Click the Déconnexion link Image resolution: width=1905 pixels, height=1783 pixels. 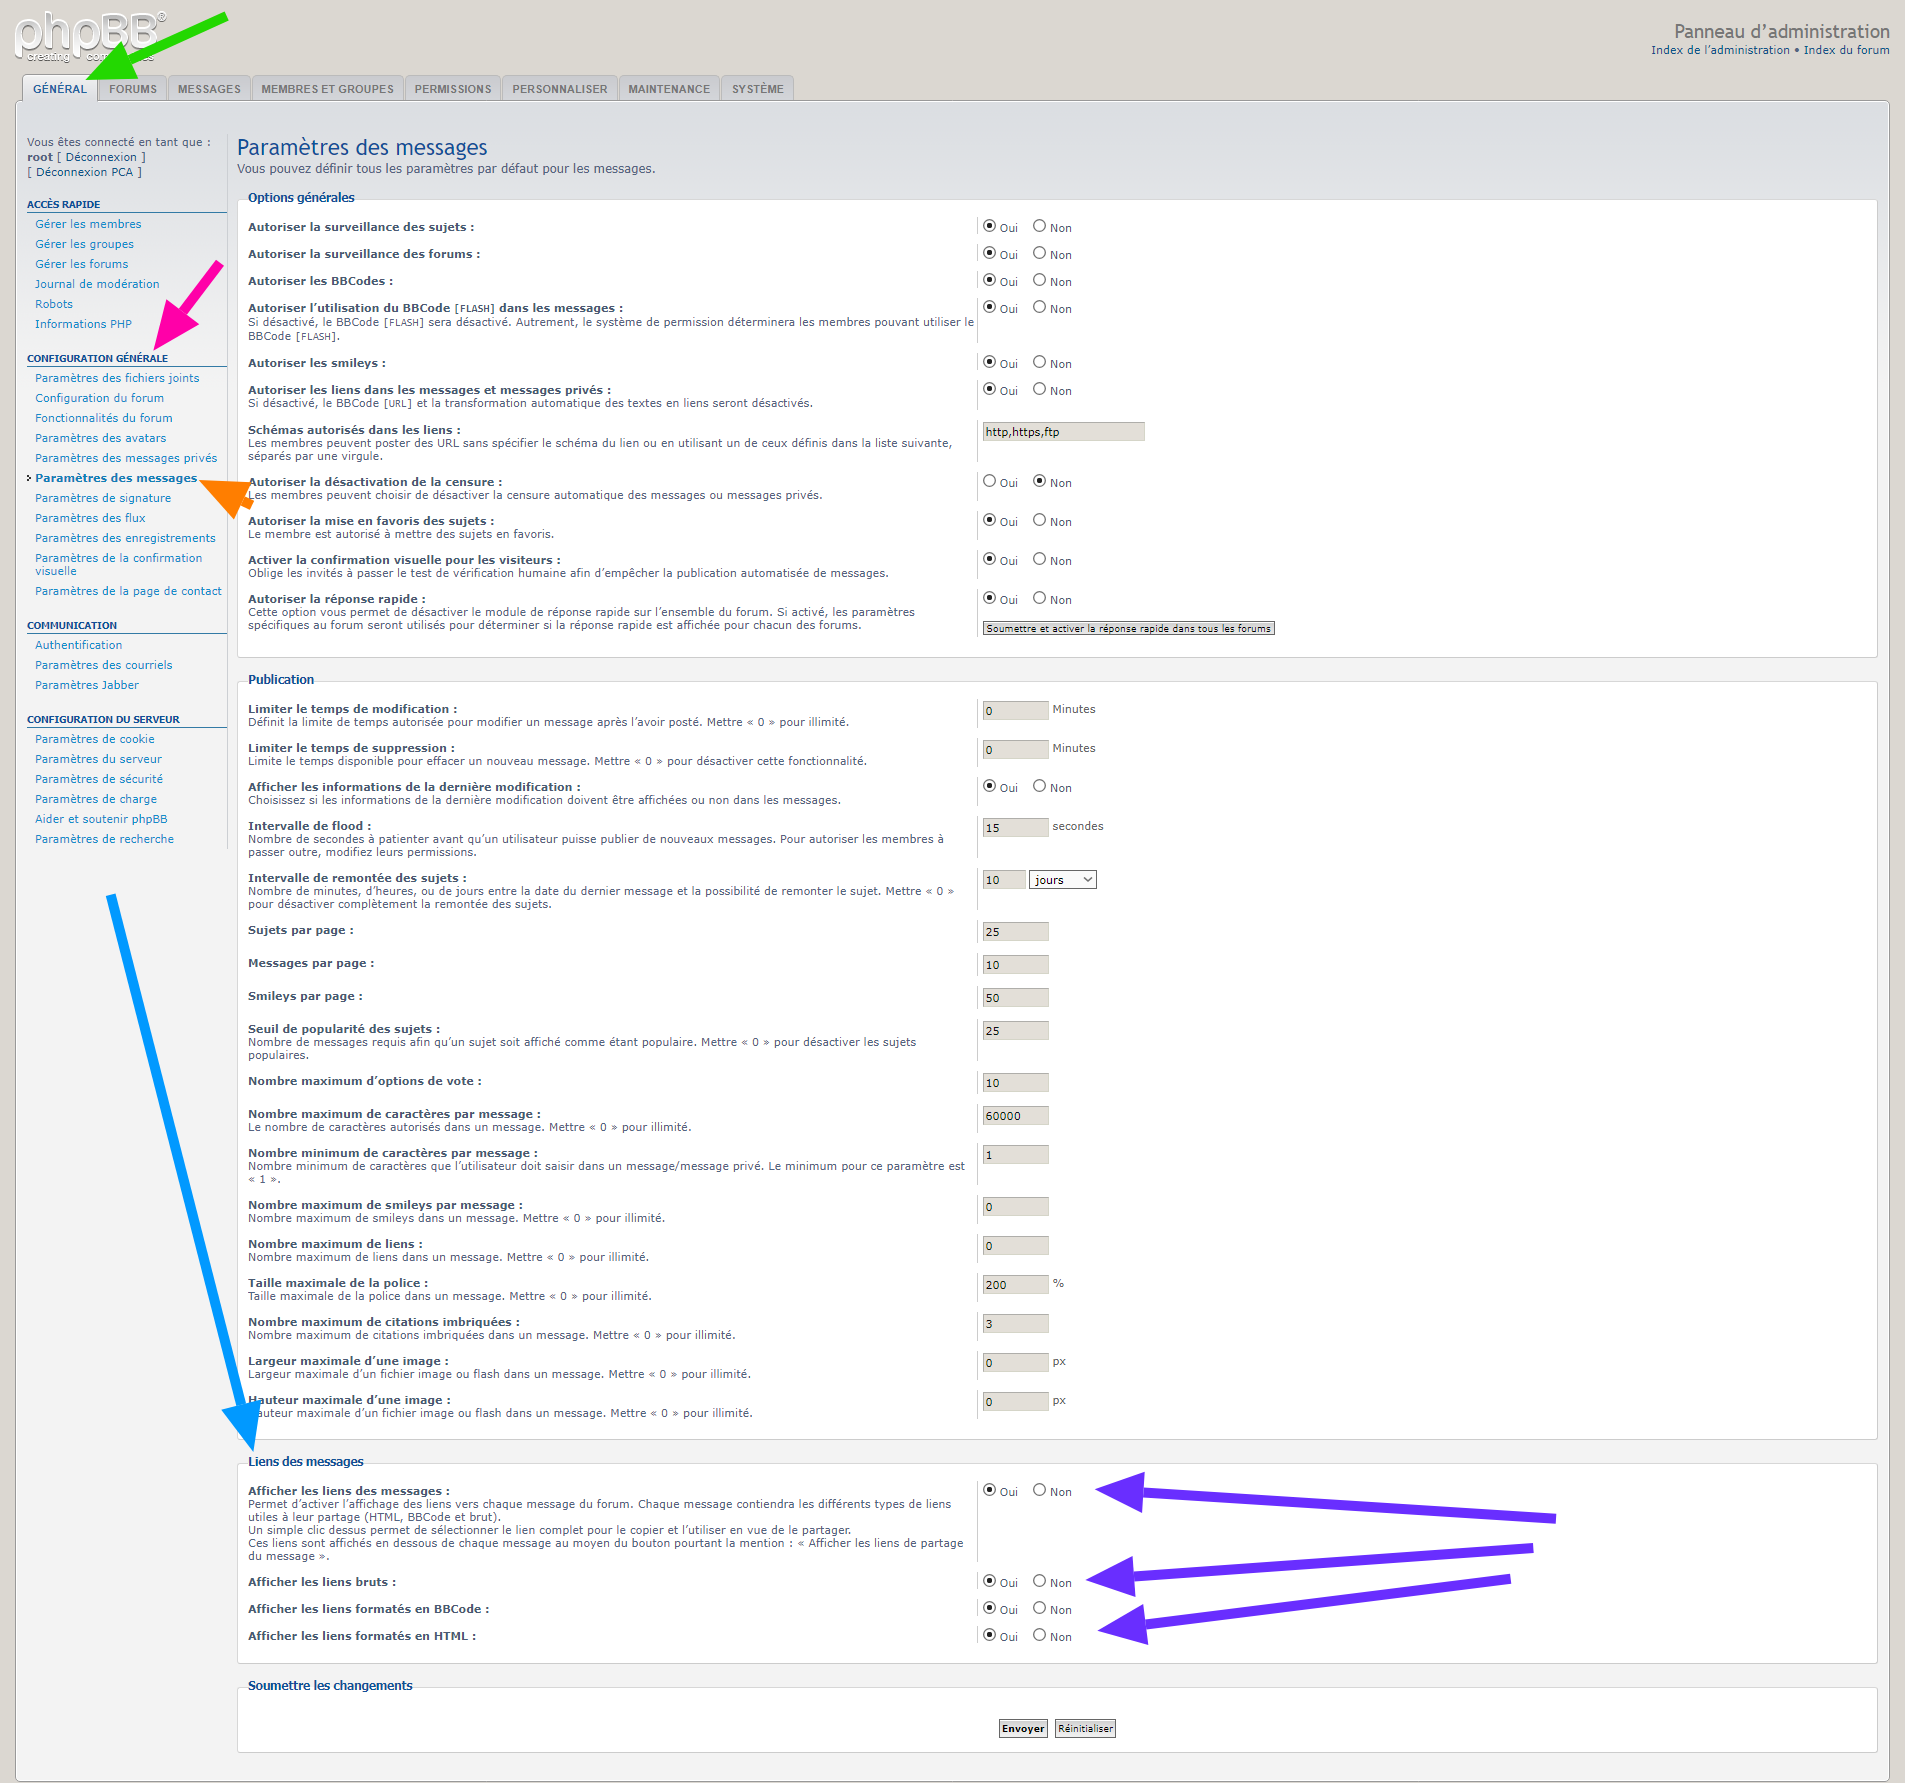tap(101, 157)
